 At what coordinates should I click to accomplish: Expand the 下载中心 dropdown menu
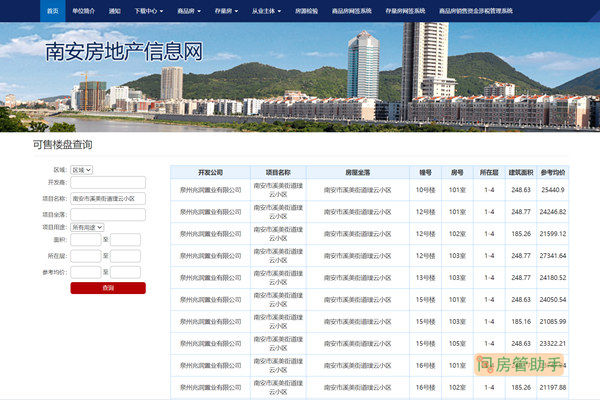(149, 11)
